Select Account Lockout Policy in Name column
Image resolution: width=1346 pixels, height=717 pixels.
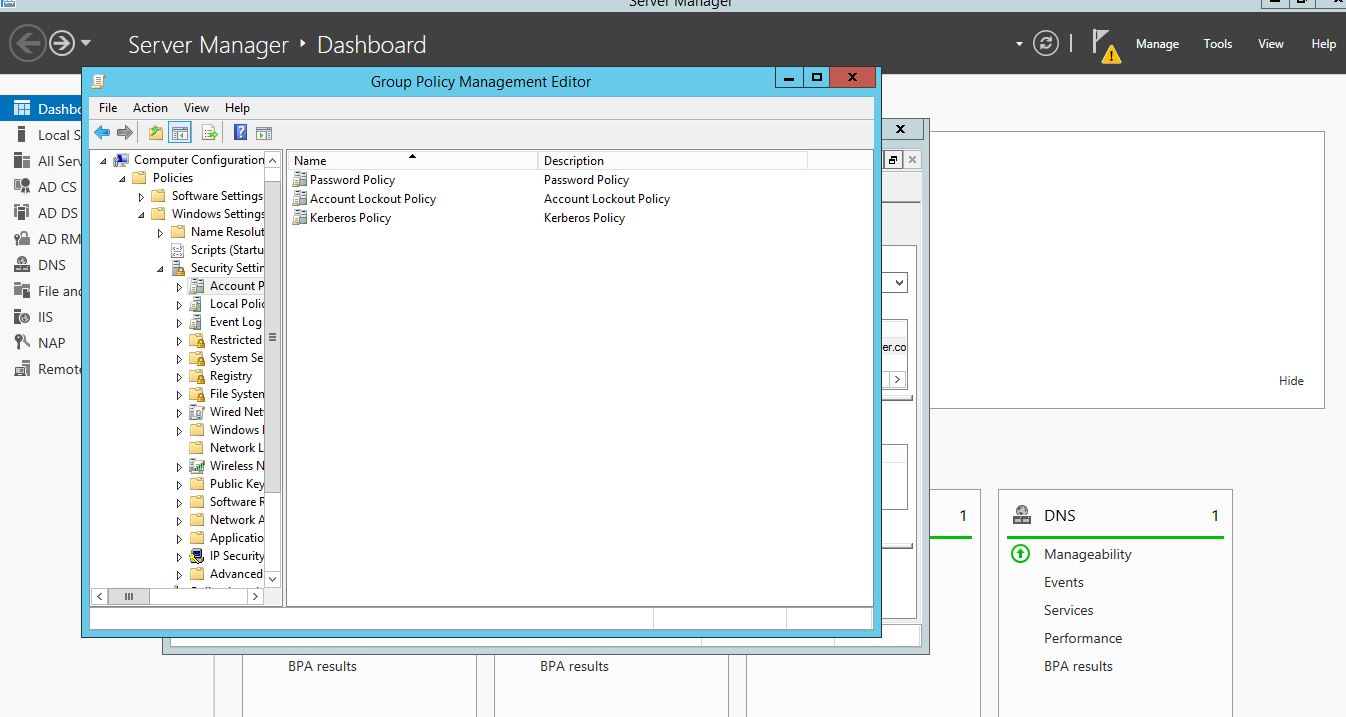pos(373,199)
